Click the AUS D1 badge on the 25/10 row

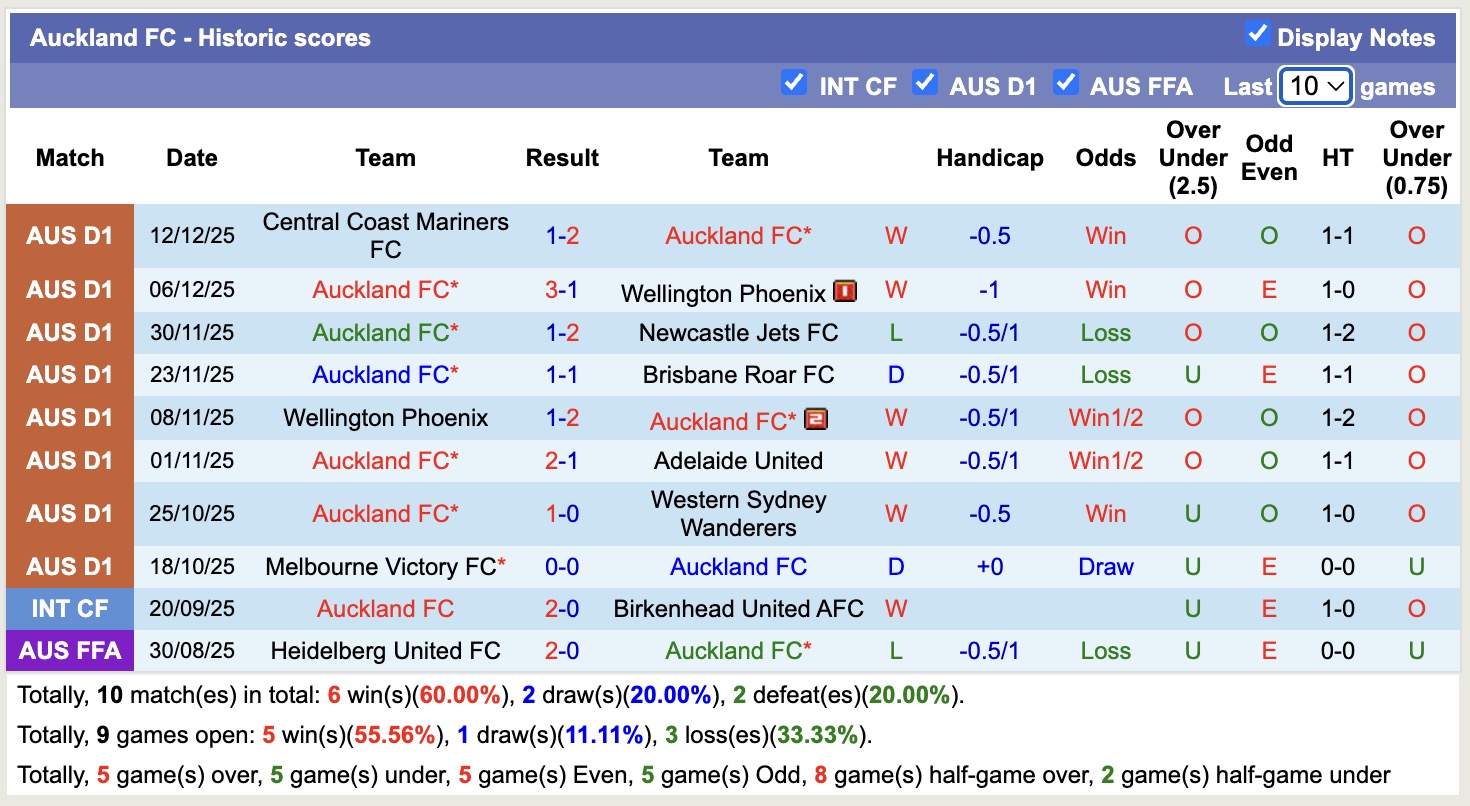tap(70, 513)
